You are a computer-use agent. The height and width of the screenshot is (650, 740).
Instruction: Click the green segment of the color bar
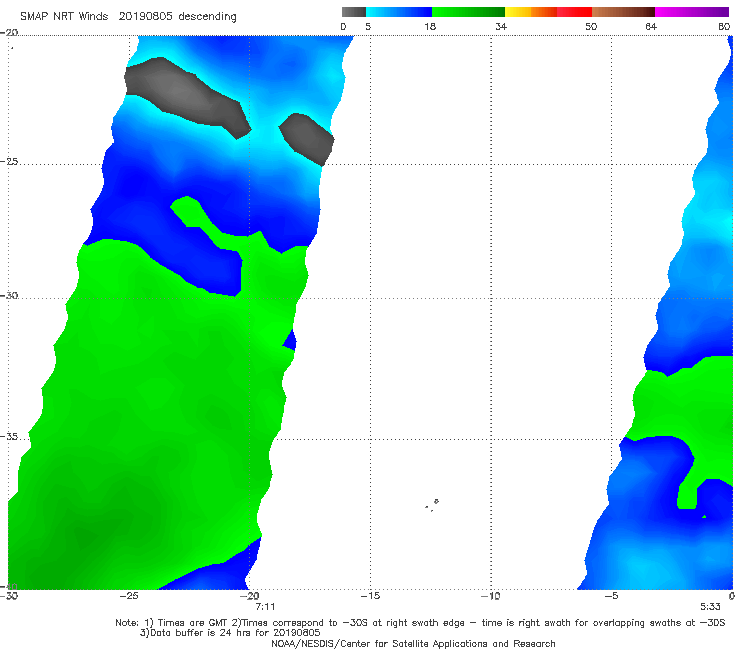pos(468,12)
